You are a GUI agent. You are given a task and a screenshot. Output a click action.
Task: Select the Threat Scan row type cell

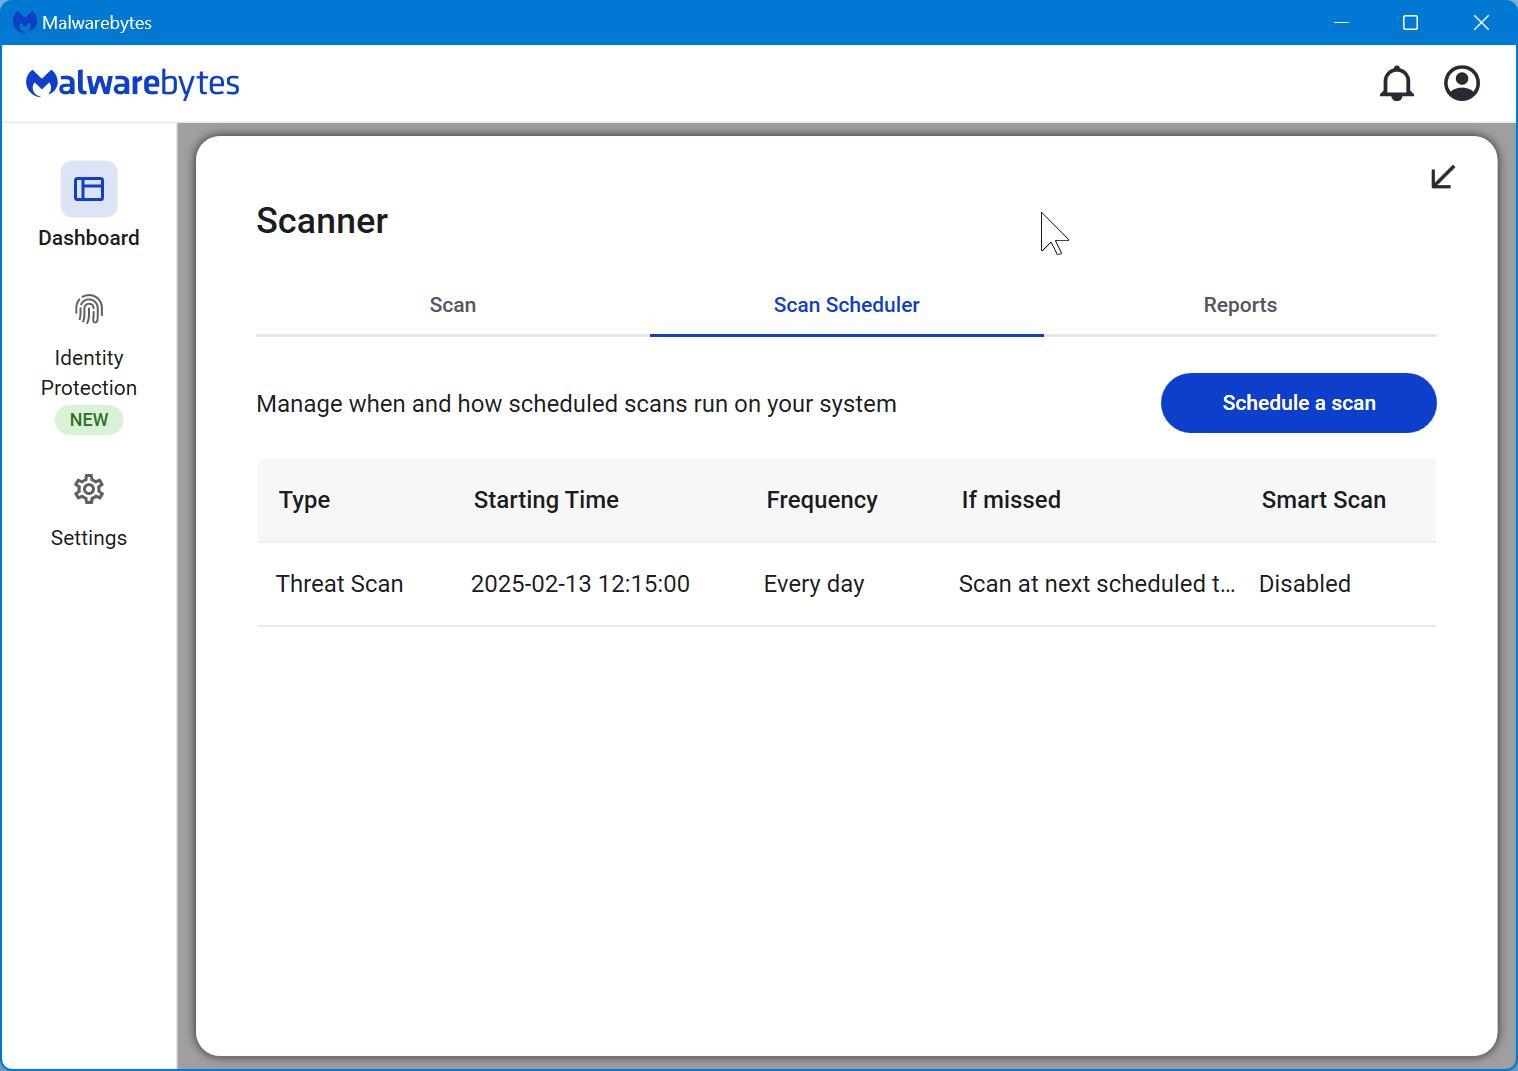(340, 584)
